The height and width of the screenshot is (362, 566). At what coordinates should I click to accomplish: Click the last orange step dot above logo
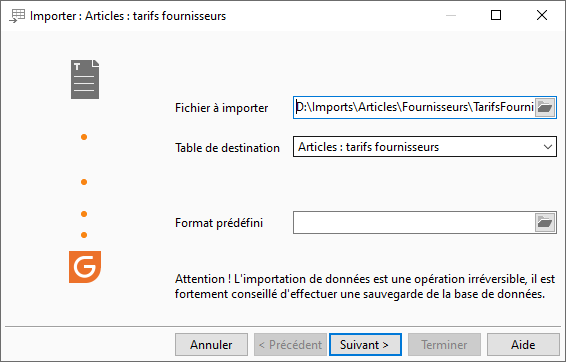(84, 235)
